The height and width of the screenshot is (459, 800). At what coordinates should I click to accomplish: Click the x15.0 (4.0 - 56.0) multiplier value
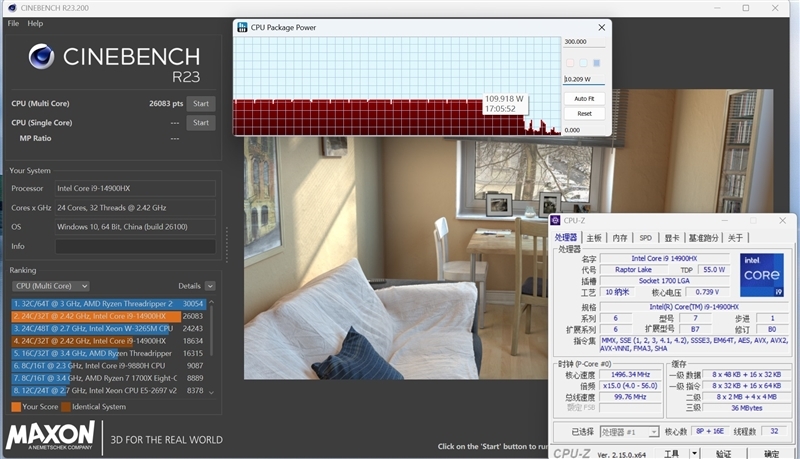click(631, 386)
